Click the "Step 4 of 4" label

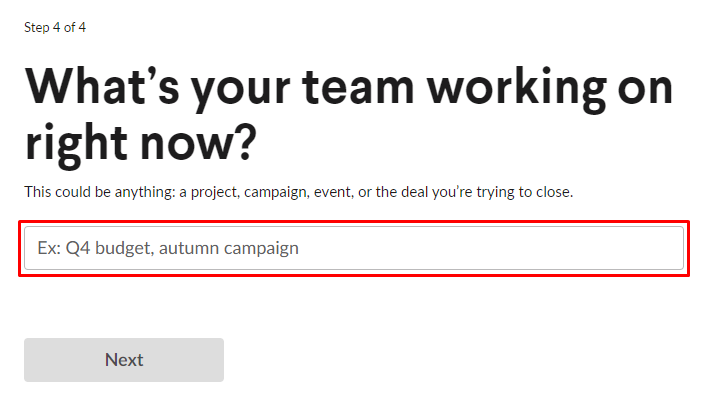pos(55,27)
